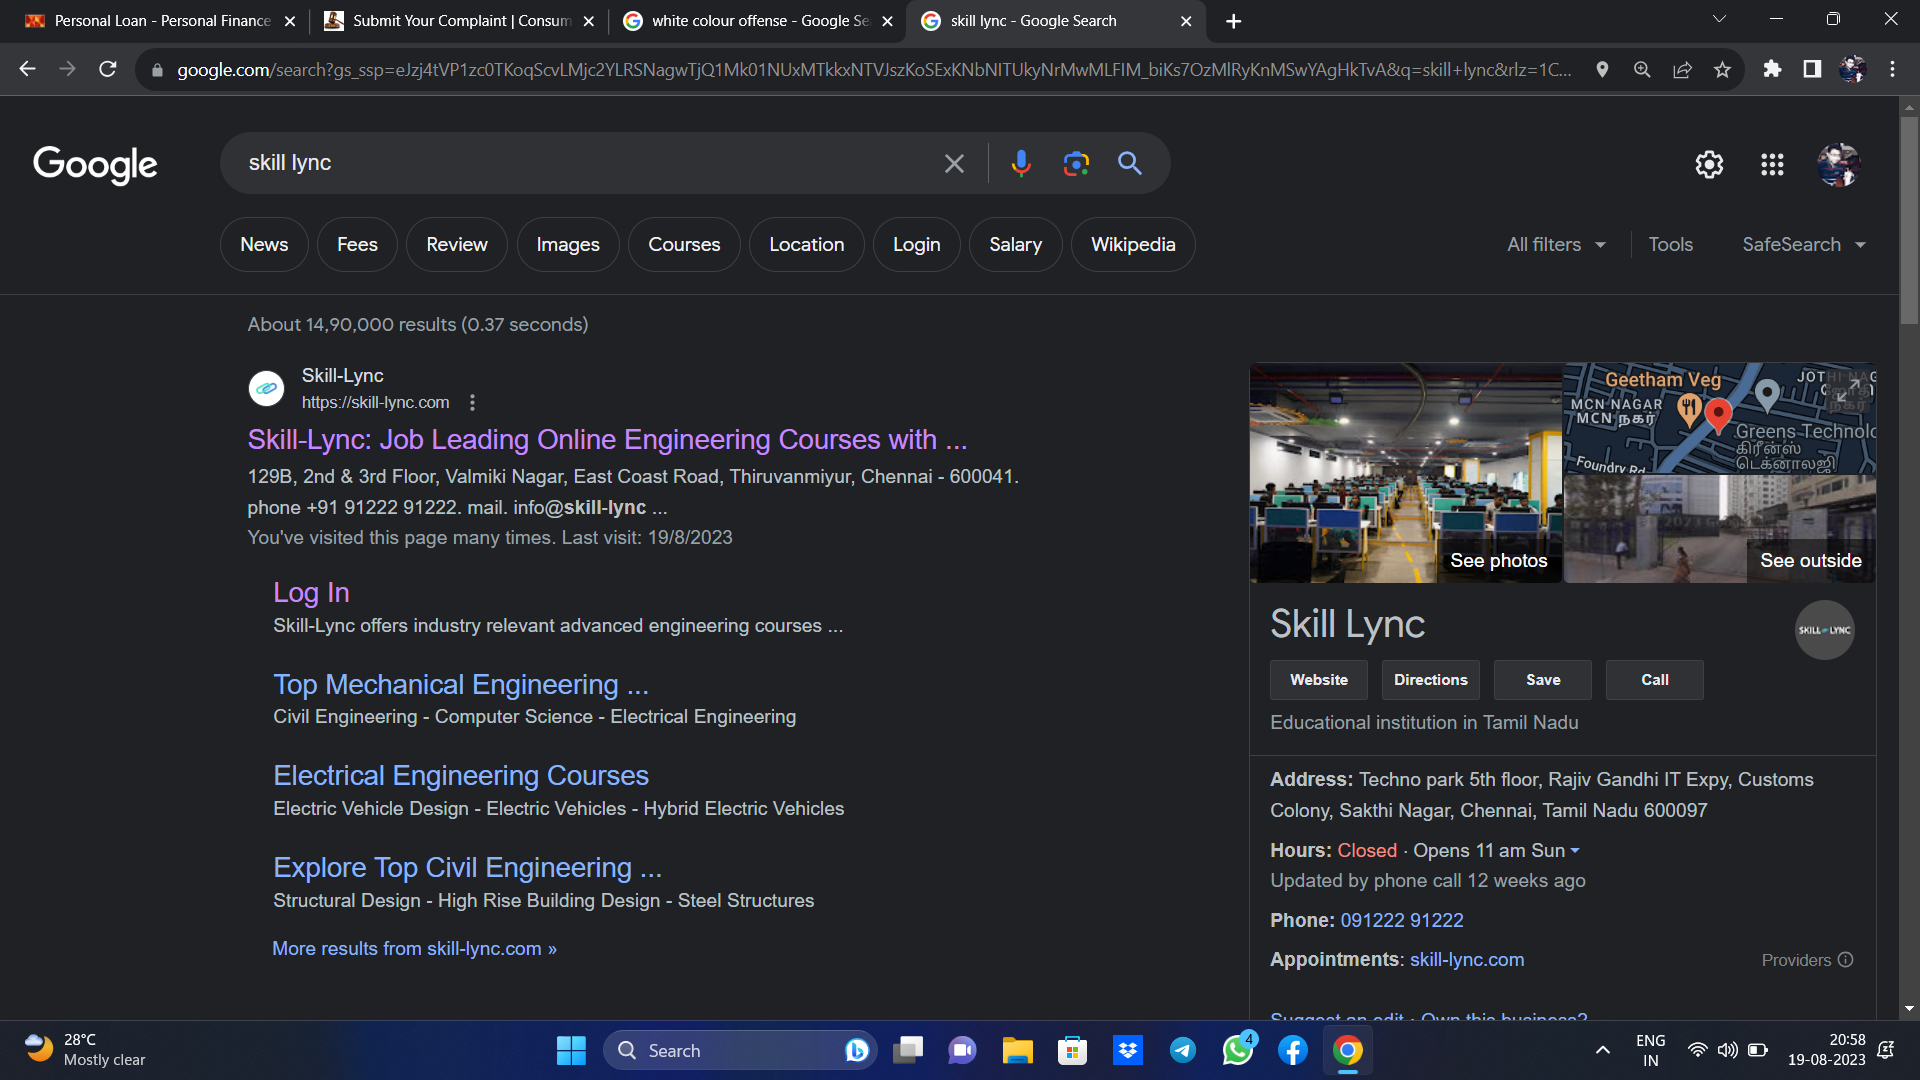Click the Google logo
This screenshot has width=1920, height=1080.
[95, 165]
